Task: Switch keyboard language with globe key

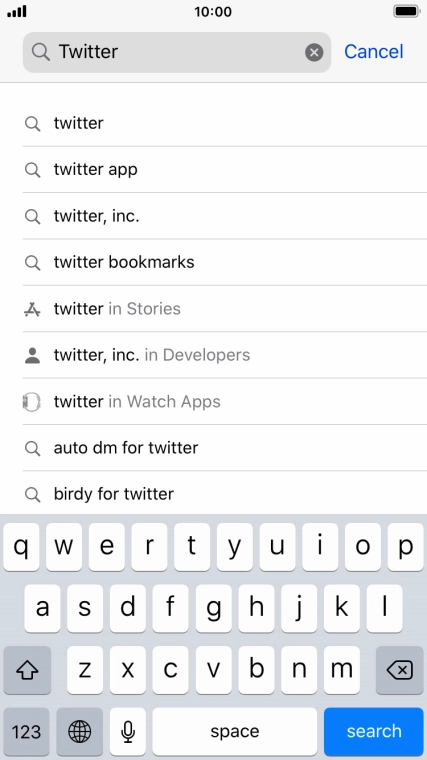Action: [79, 731]
